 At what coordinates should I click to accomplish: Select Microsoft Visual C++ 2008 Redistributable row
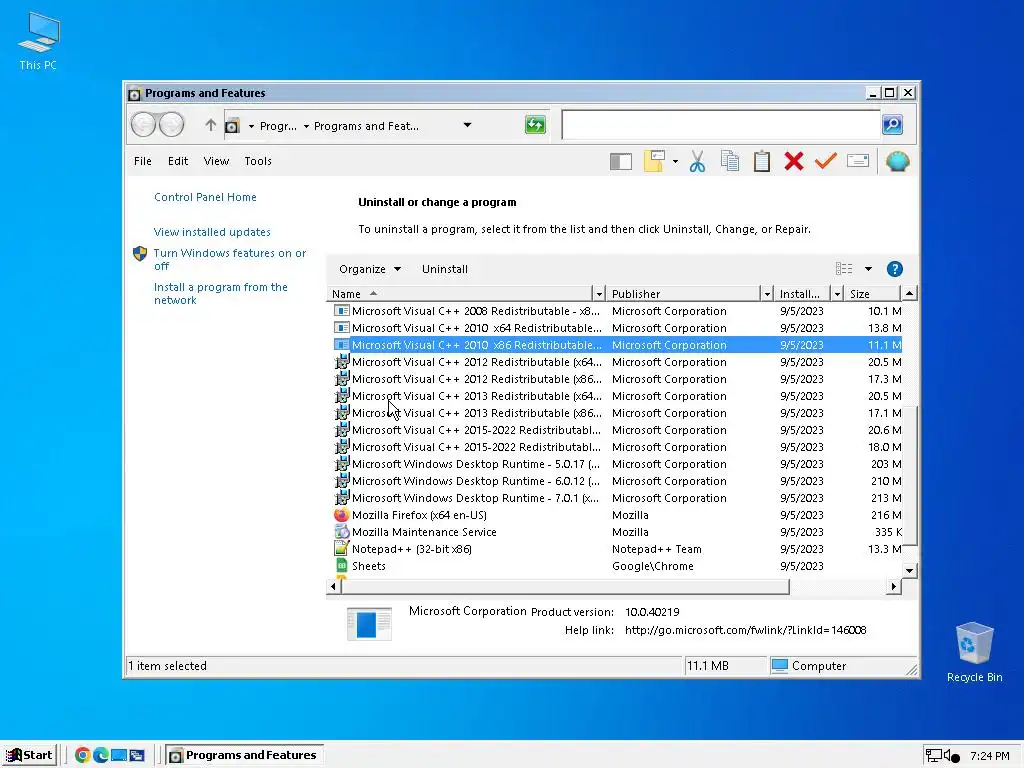click(x=617, y=311)
